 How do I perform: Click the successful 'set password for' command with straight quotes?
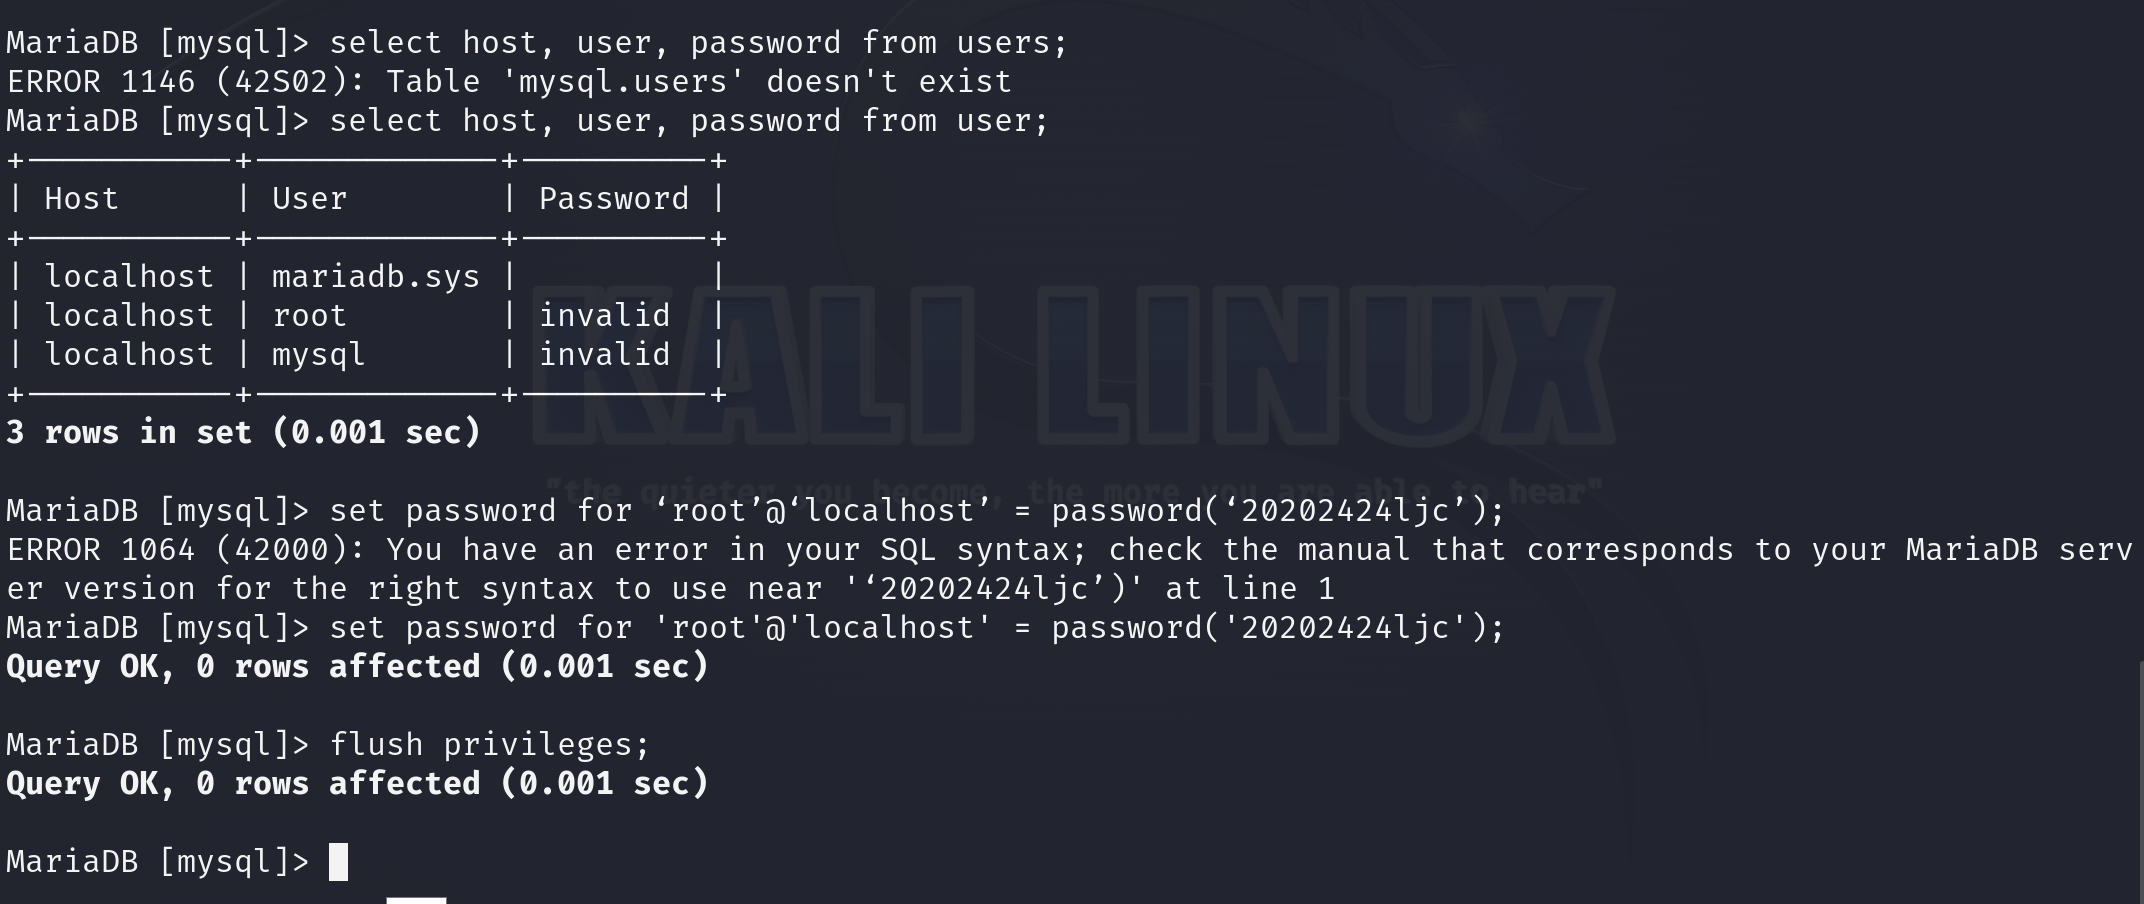pos(917,628)
